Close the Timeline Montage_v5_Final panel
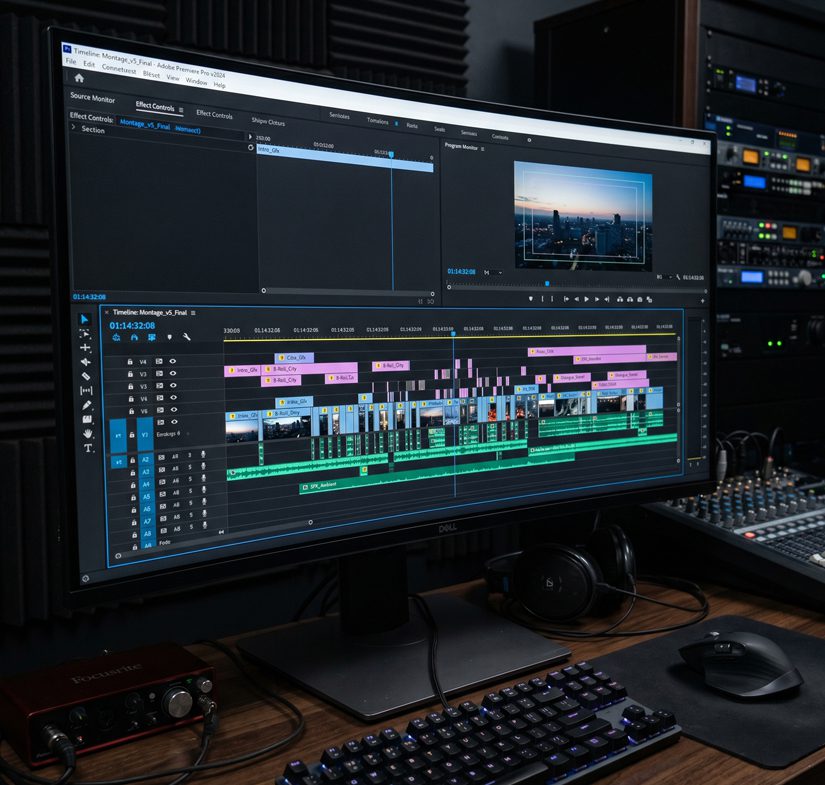The width and height of the screenshot is (825, 785). pyautogui.click(x=107, y=312)
